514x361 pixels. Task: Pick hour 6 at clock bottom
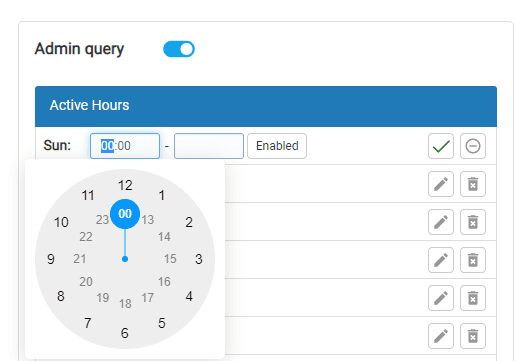[x=125, y=333]
